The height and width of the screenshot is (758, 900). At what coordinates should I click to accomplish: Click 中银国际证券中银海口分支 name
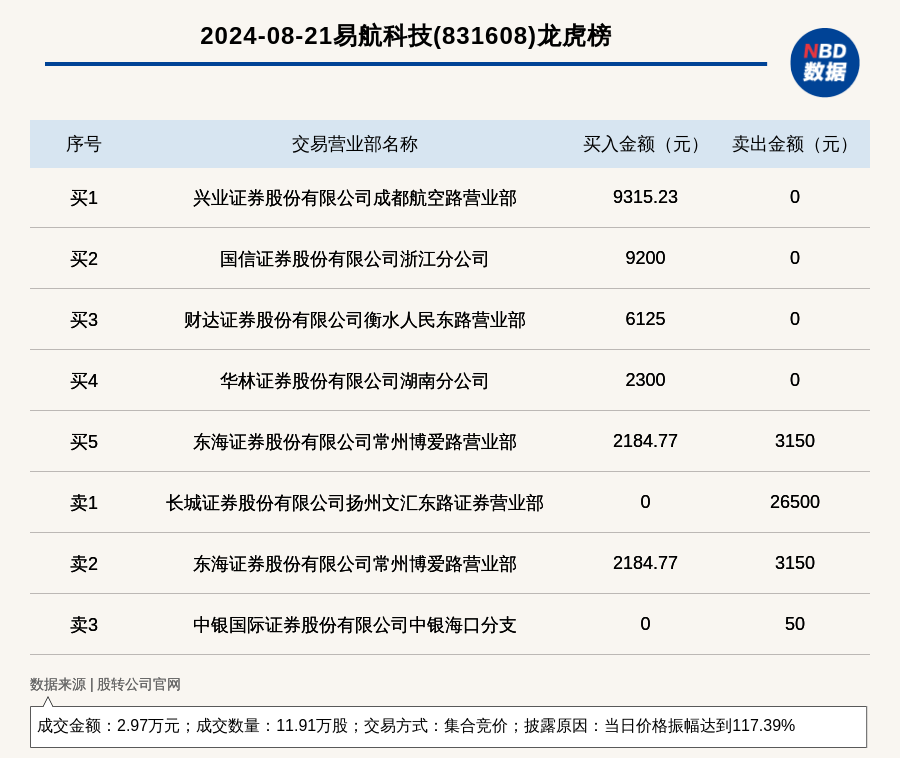354,625
